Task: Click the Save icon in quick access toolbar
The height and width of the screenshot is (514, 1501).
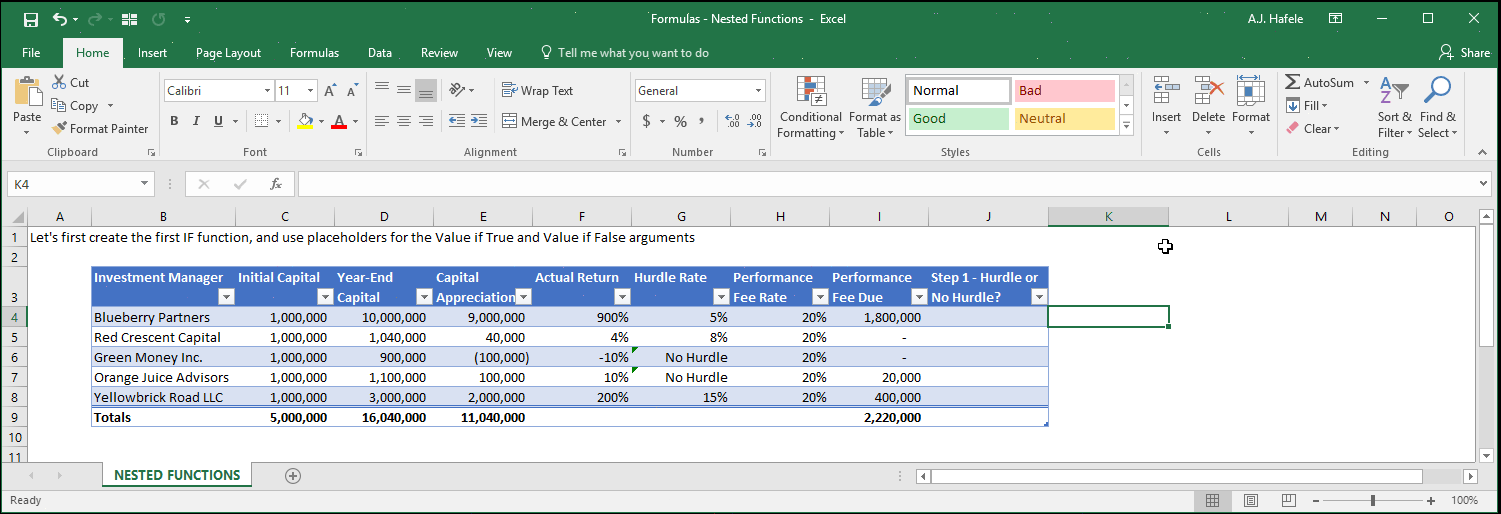Action: tap(30, 19)
